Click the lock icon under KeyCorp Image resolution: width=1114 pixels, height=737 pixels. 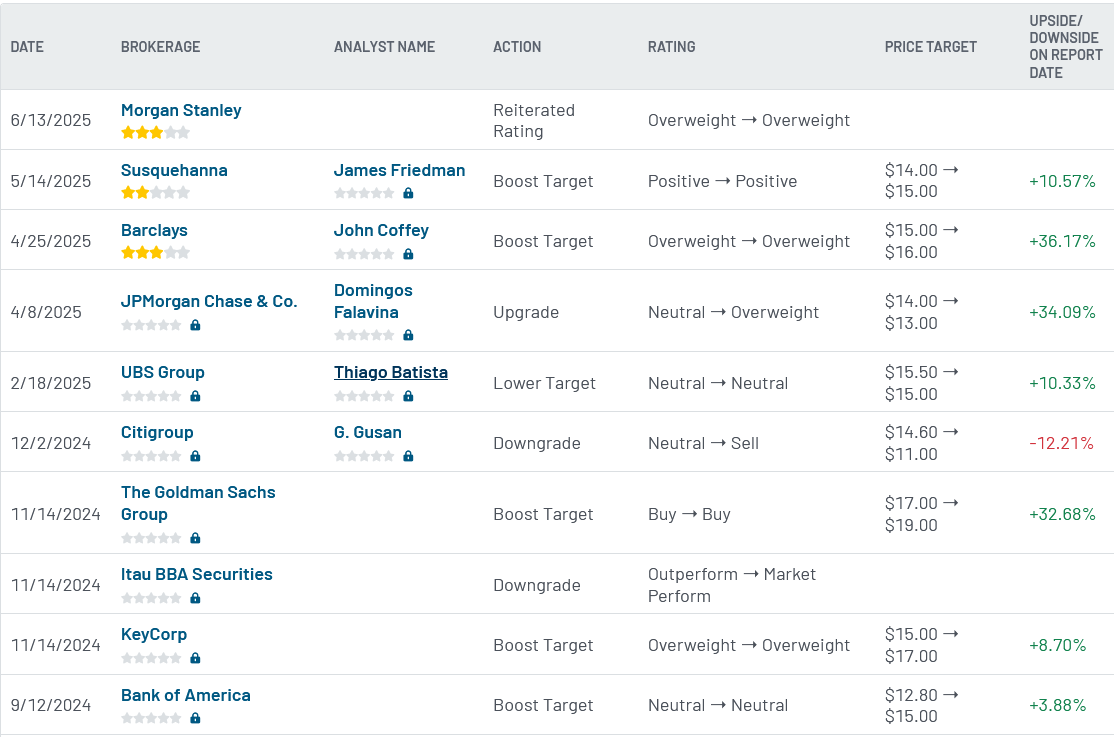pos(195,658)
